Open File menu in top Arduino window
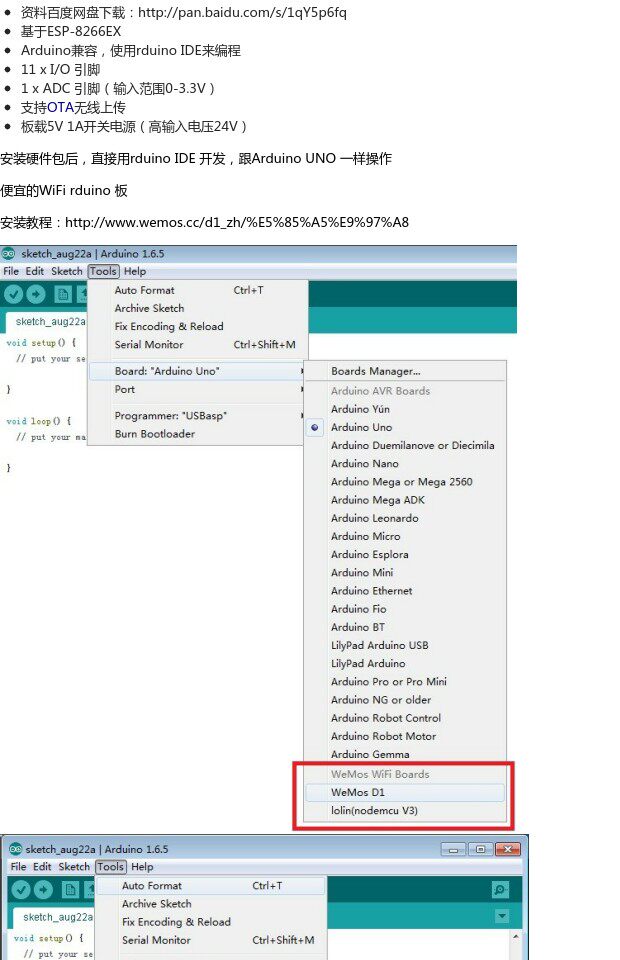This screenshot has height=960, width=620. 11,271
